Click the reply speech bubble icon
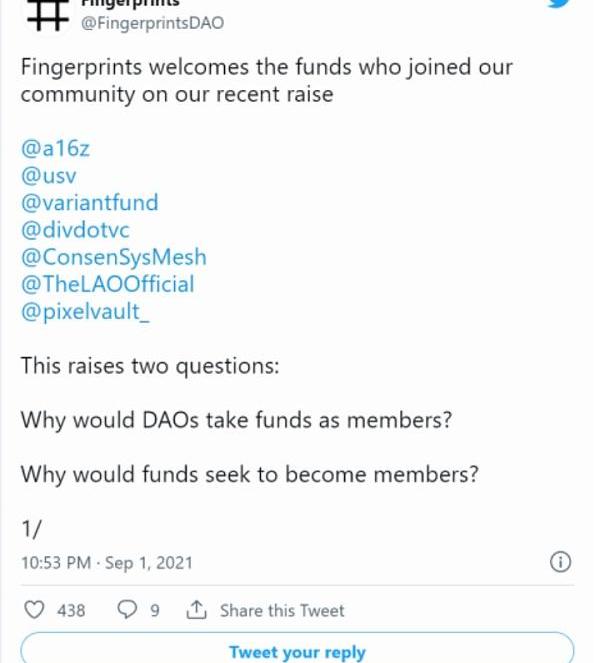600x663 pixels. 127,610
